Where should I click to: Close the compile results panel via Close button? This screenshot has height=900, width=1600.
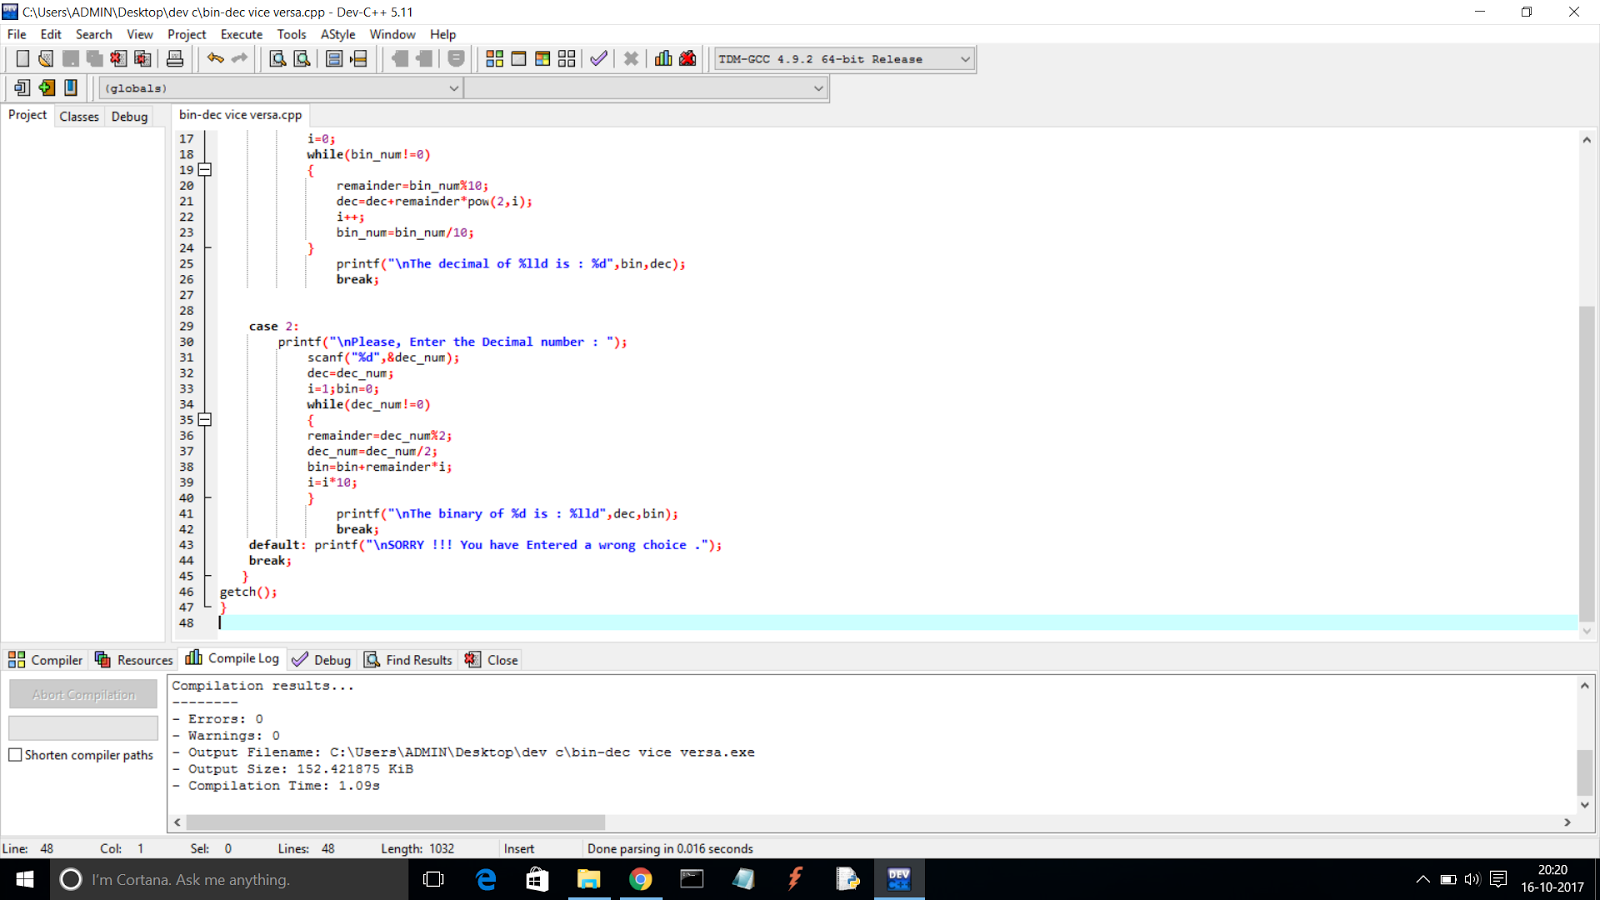[x=499, y=659]
